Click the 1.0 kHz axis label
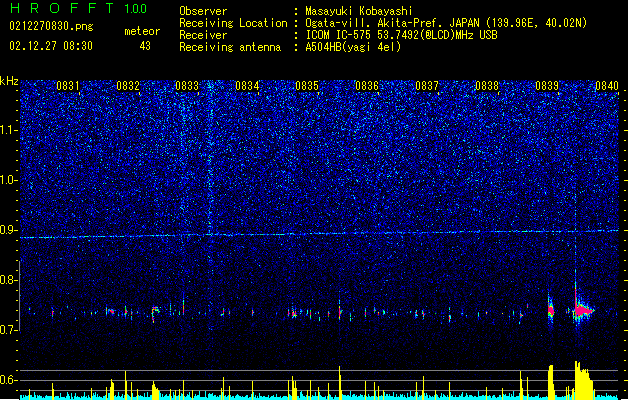 [x=9, y=180]
